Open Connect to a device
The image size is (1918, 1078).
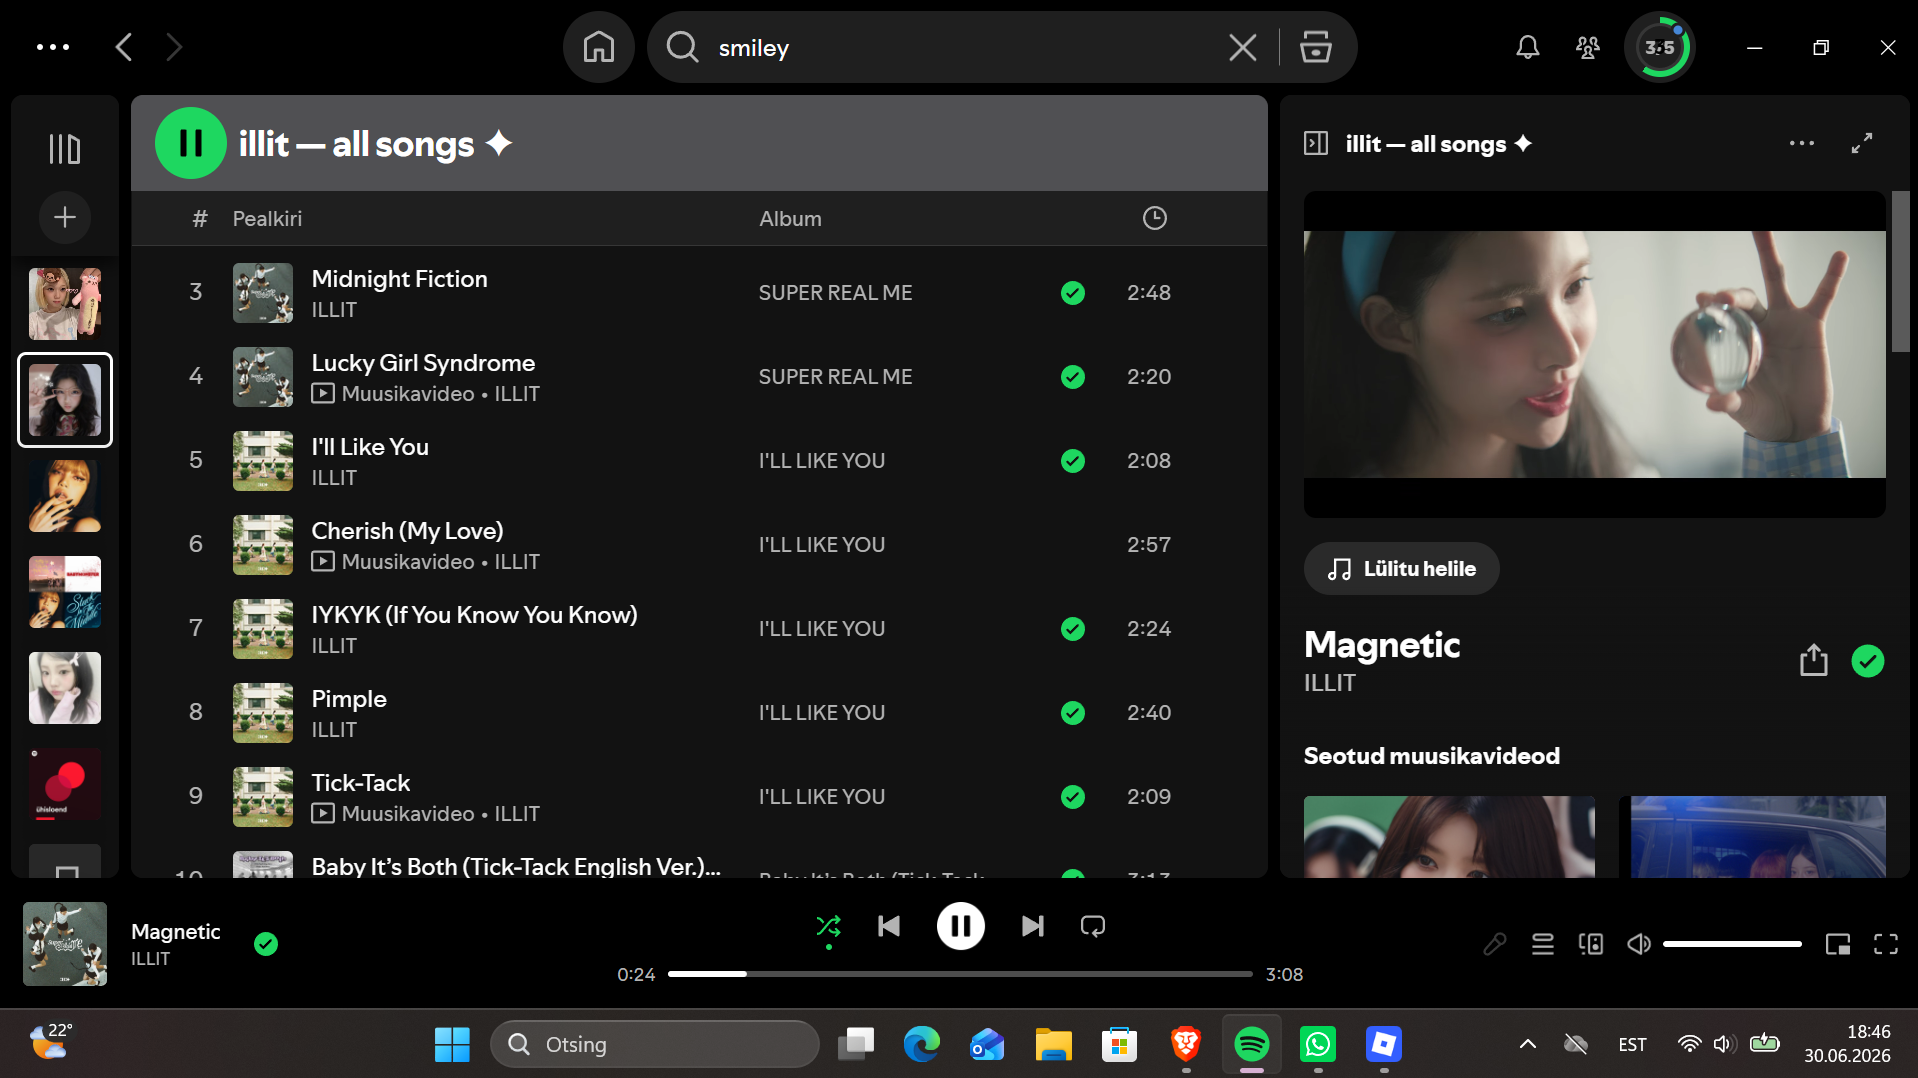1590,944
